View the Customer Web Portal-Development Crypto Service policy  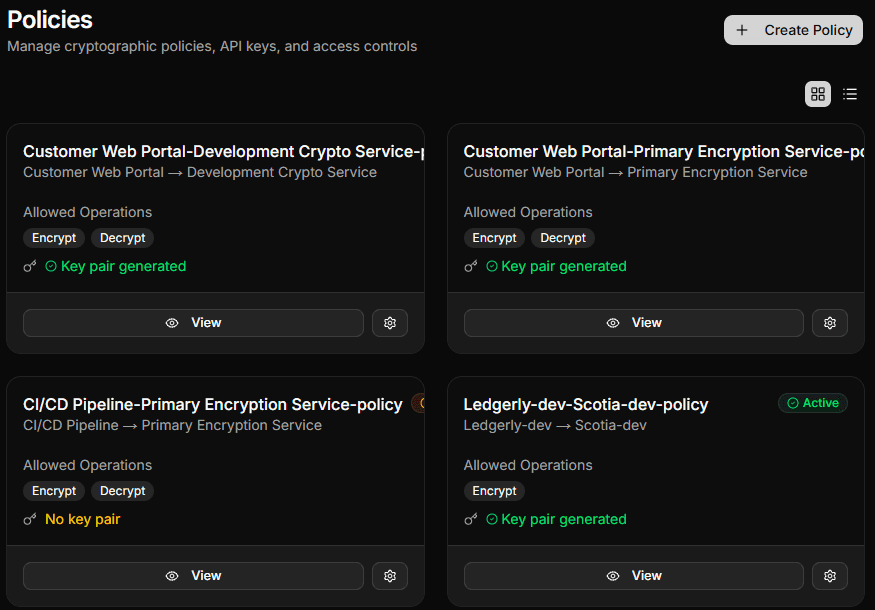(193, 323)
